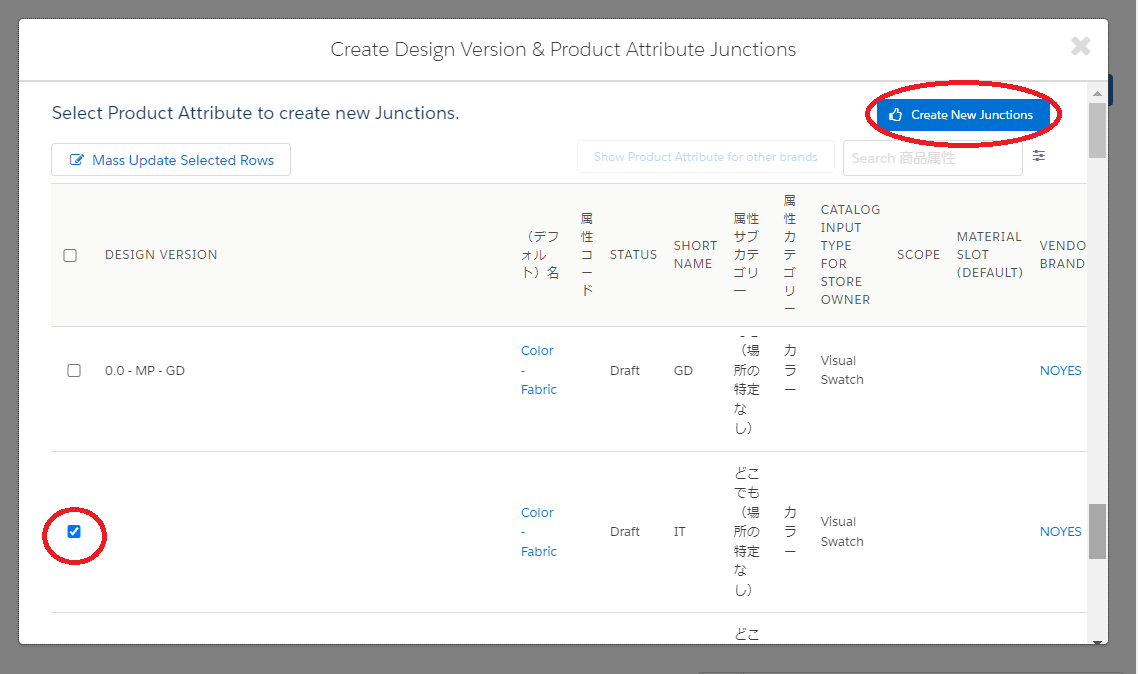Click the 属性サブカテゴリー column header

pyautogui.click(x=746, y=255)
